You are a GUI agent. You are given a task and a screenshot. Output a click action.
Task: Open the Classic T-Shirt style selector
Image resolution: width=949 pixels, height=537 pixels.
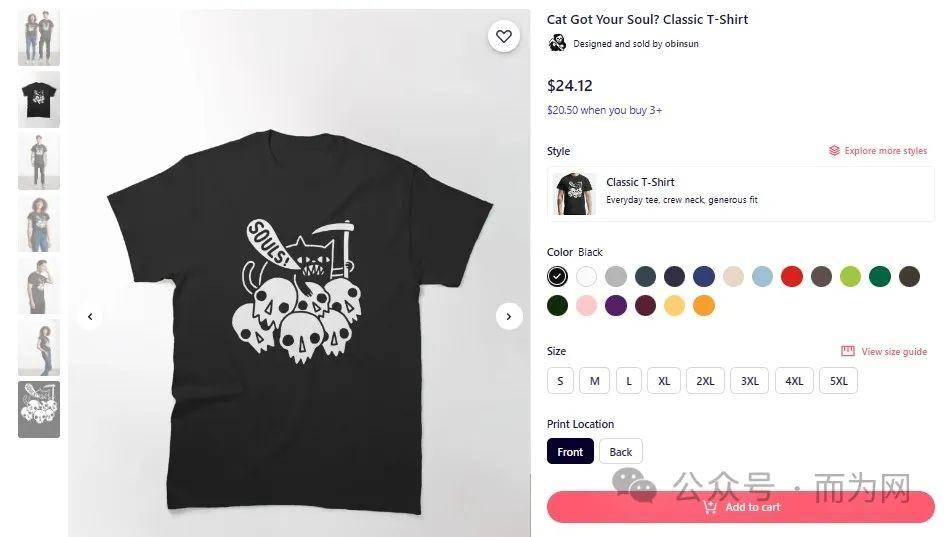(741, 194)
